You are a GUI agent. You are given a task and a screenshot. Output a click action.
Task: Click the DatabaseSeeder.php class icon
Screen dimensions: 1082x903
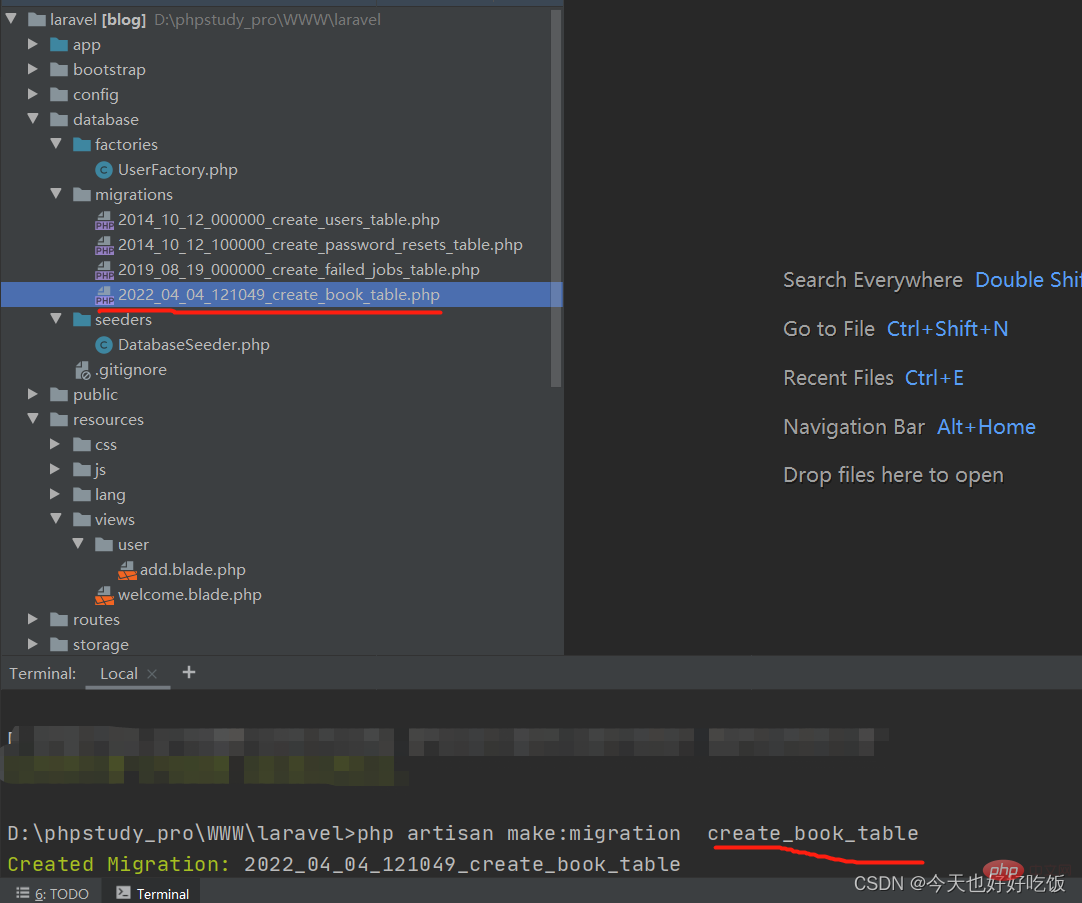pos(104,345)
